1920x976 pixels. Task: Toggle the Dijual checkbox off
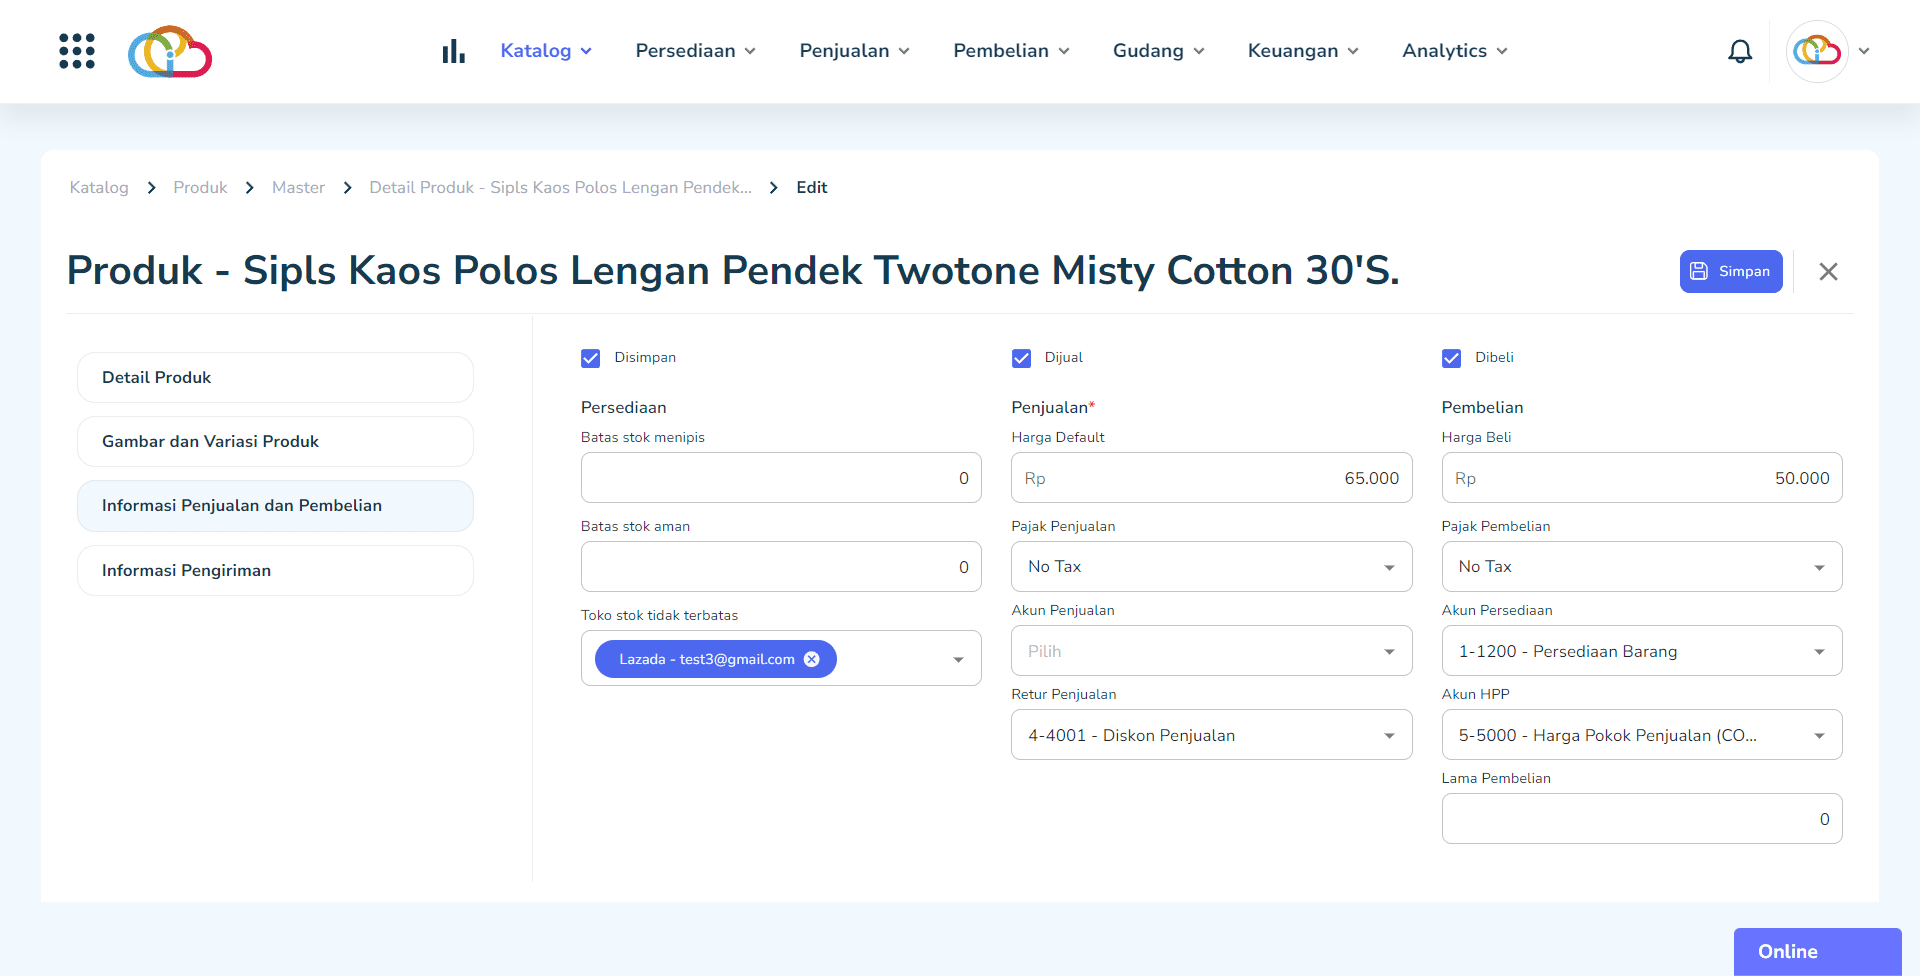pos(1021,358)
